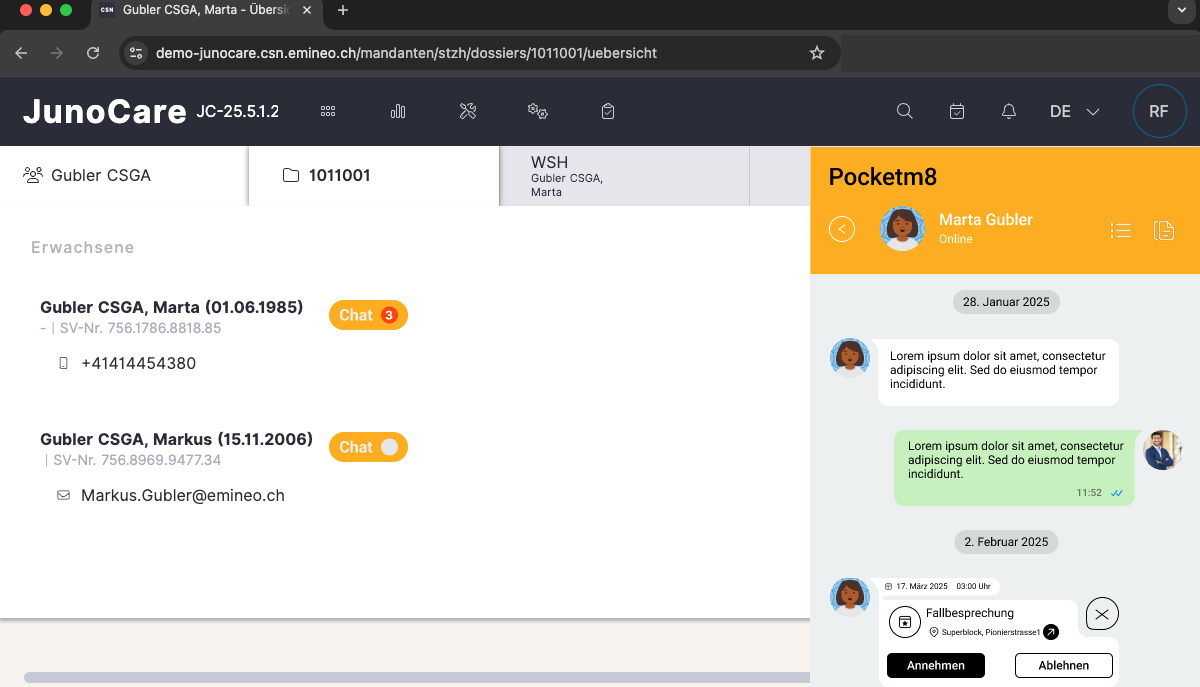1200x687 pixels.
Task: Click the wrench and screwdriver tools icon
Action: (468, 111)
